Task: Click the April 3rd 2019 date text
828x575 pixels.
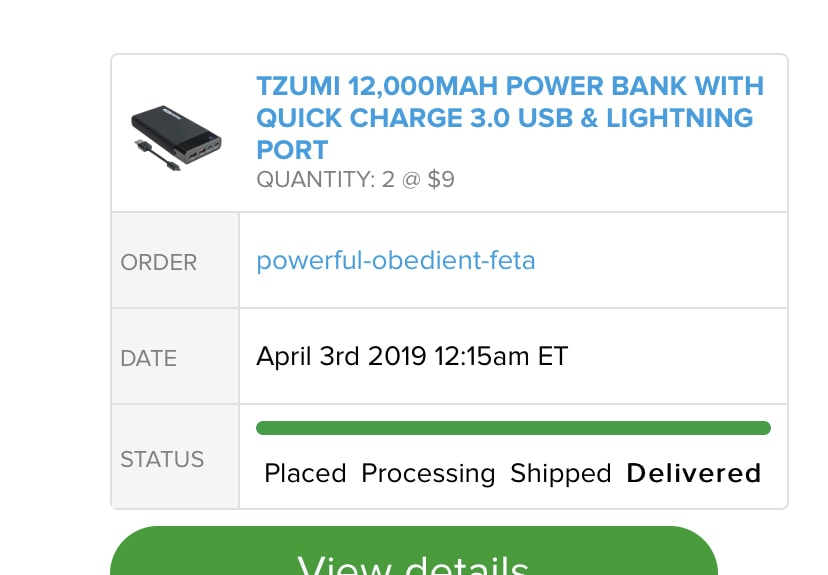Action: pos(341,356)
